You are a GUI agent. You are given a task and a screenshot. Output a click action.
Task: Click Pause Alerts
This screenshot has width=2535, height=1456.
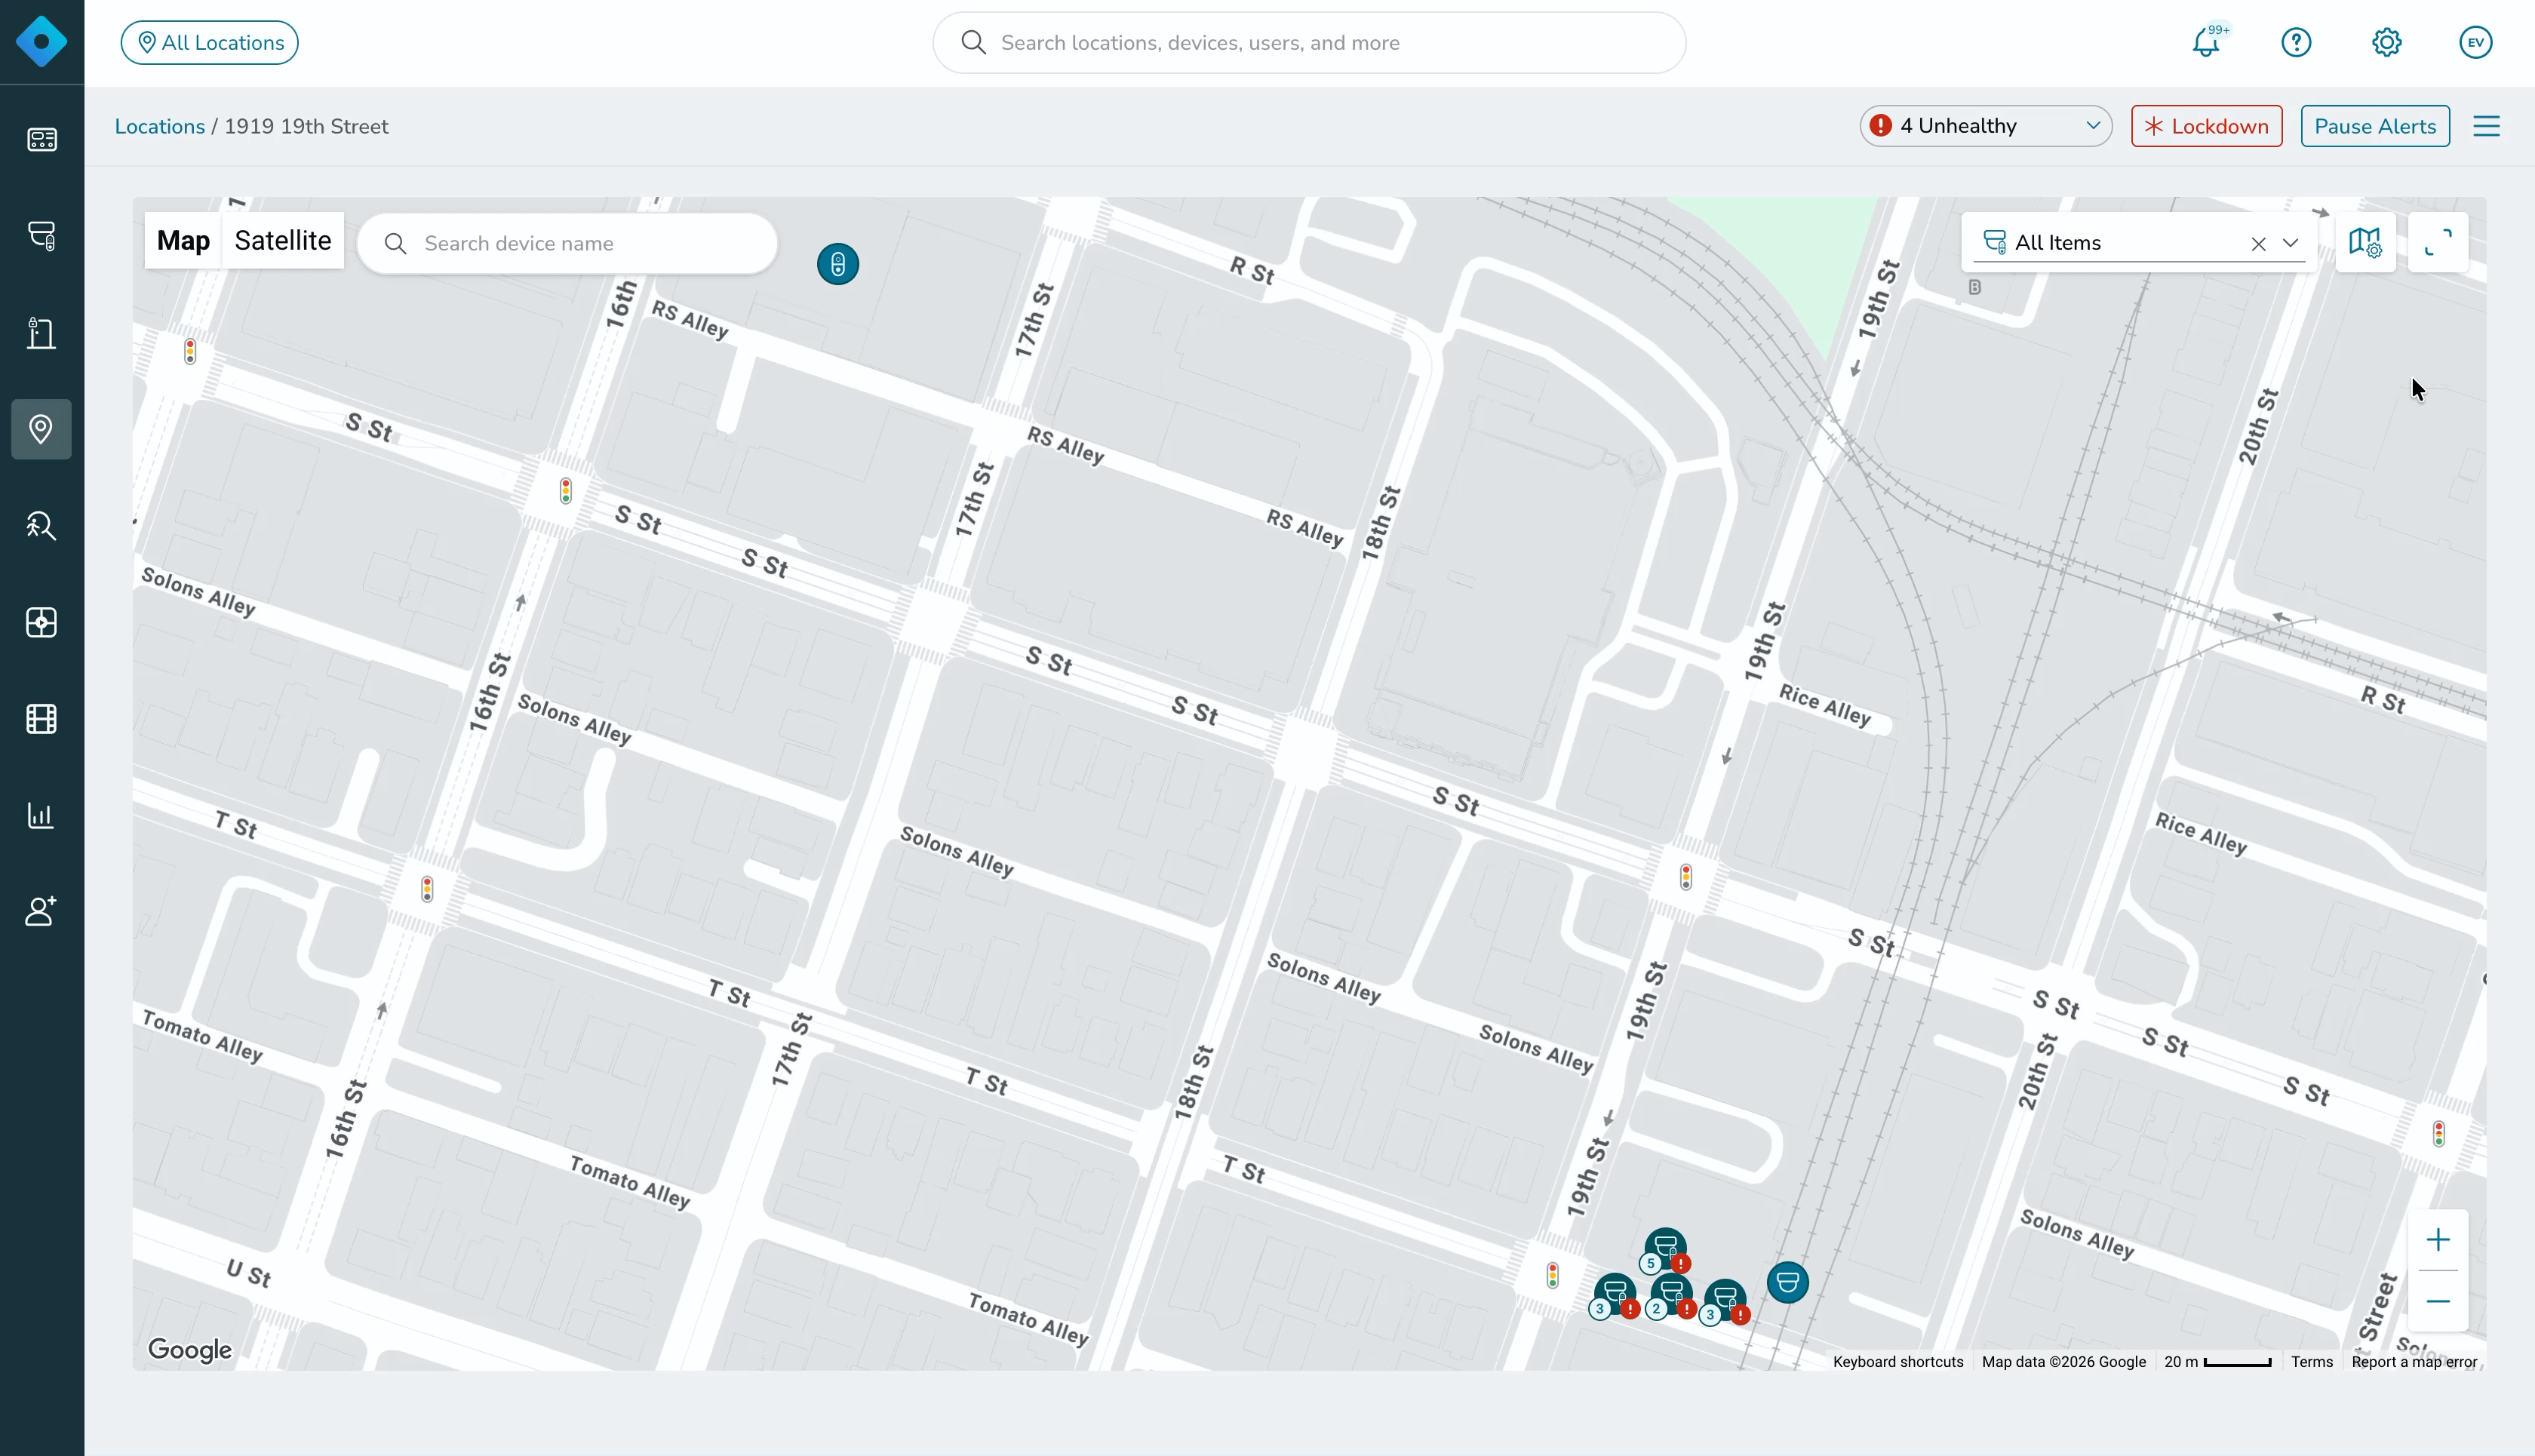click(2374, 126)
